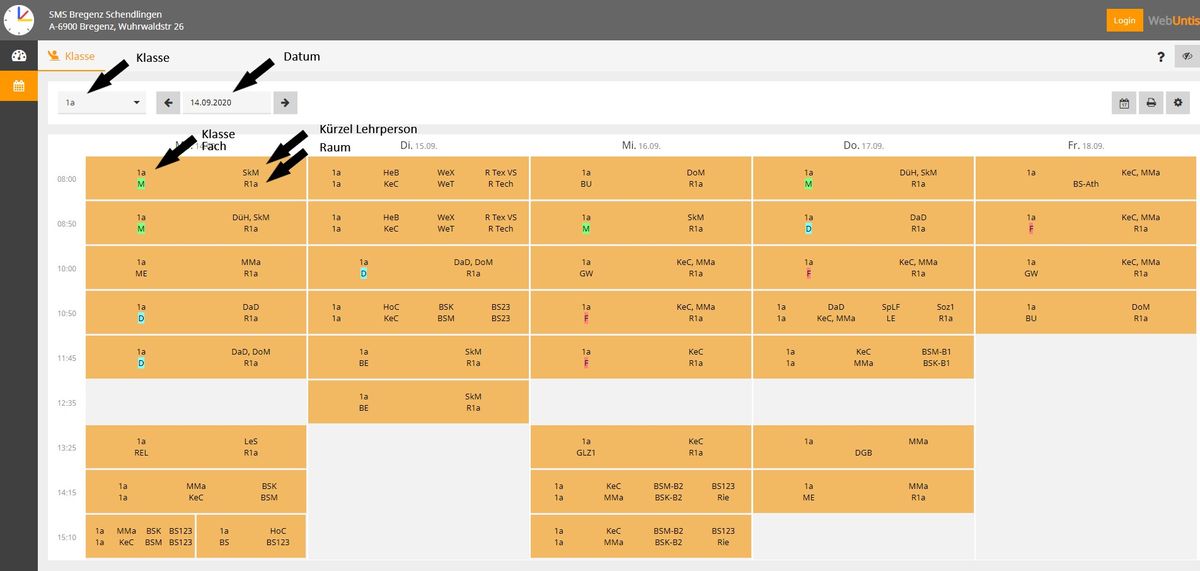Open Friday 08:00 BS-Ath lesson

tap(1085, 178)
